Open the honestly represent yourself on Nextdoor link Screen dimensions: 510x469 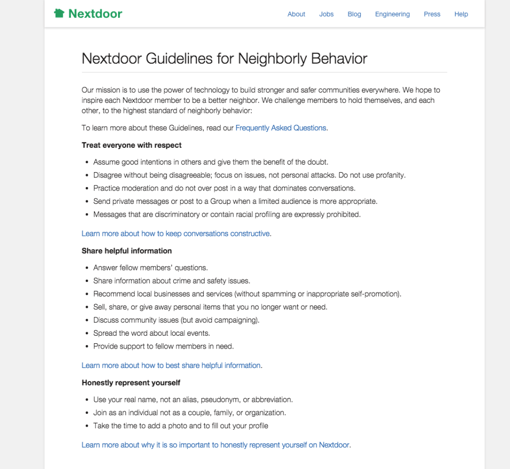point(215,445)
